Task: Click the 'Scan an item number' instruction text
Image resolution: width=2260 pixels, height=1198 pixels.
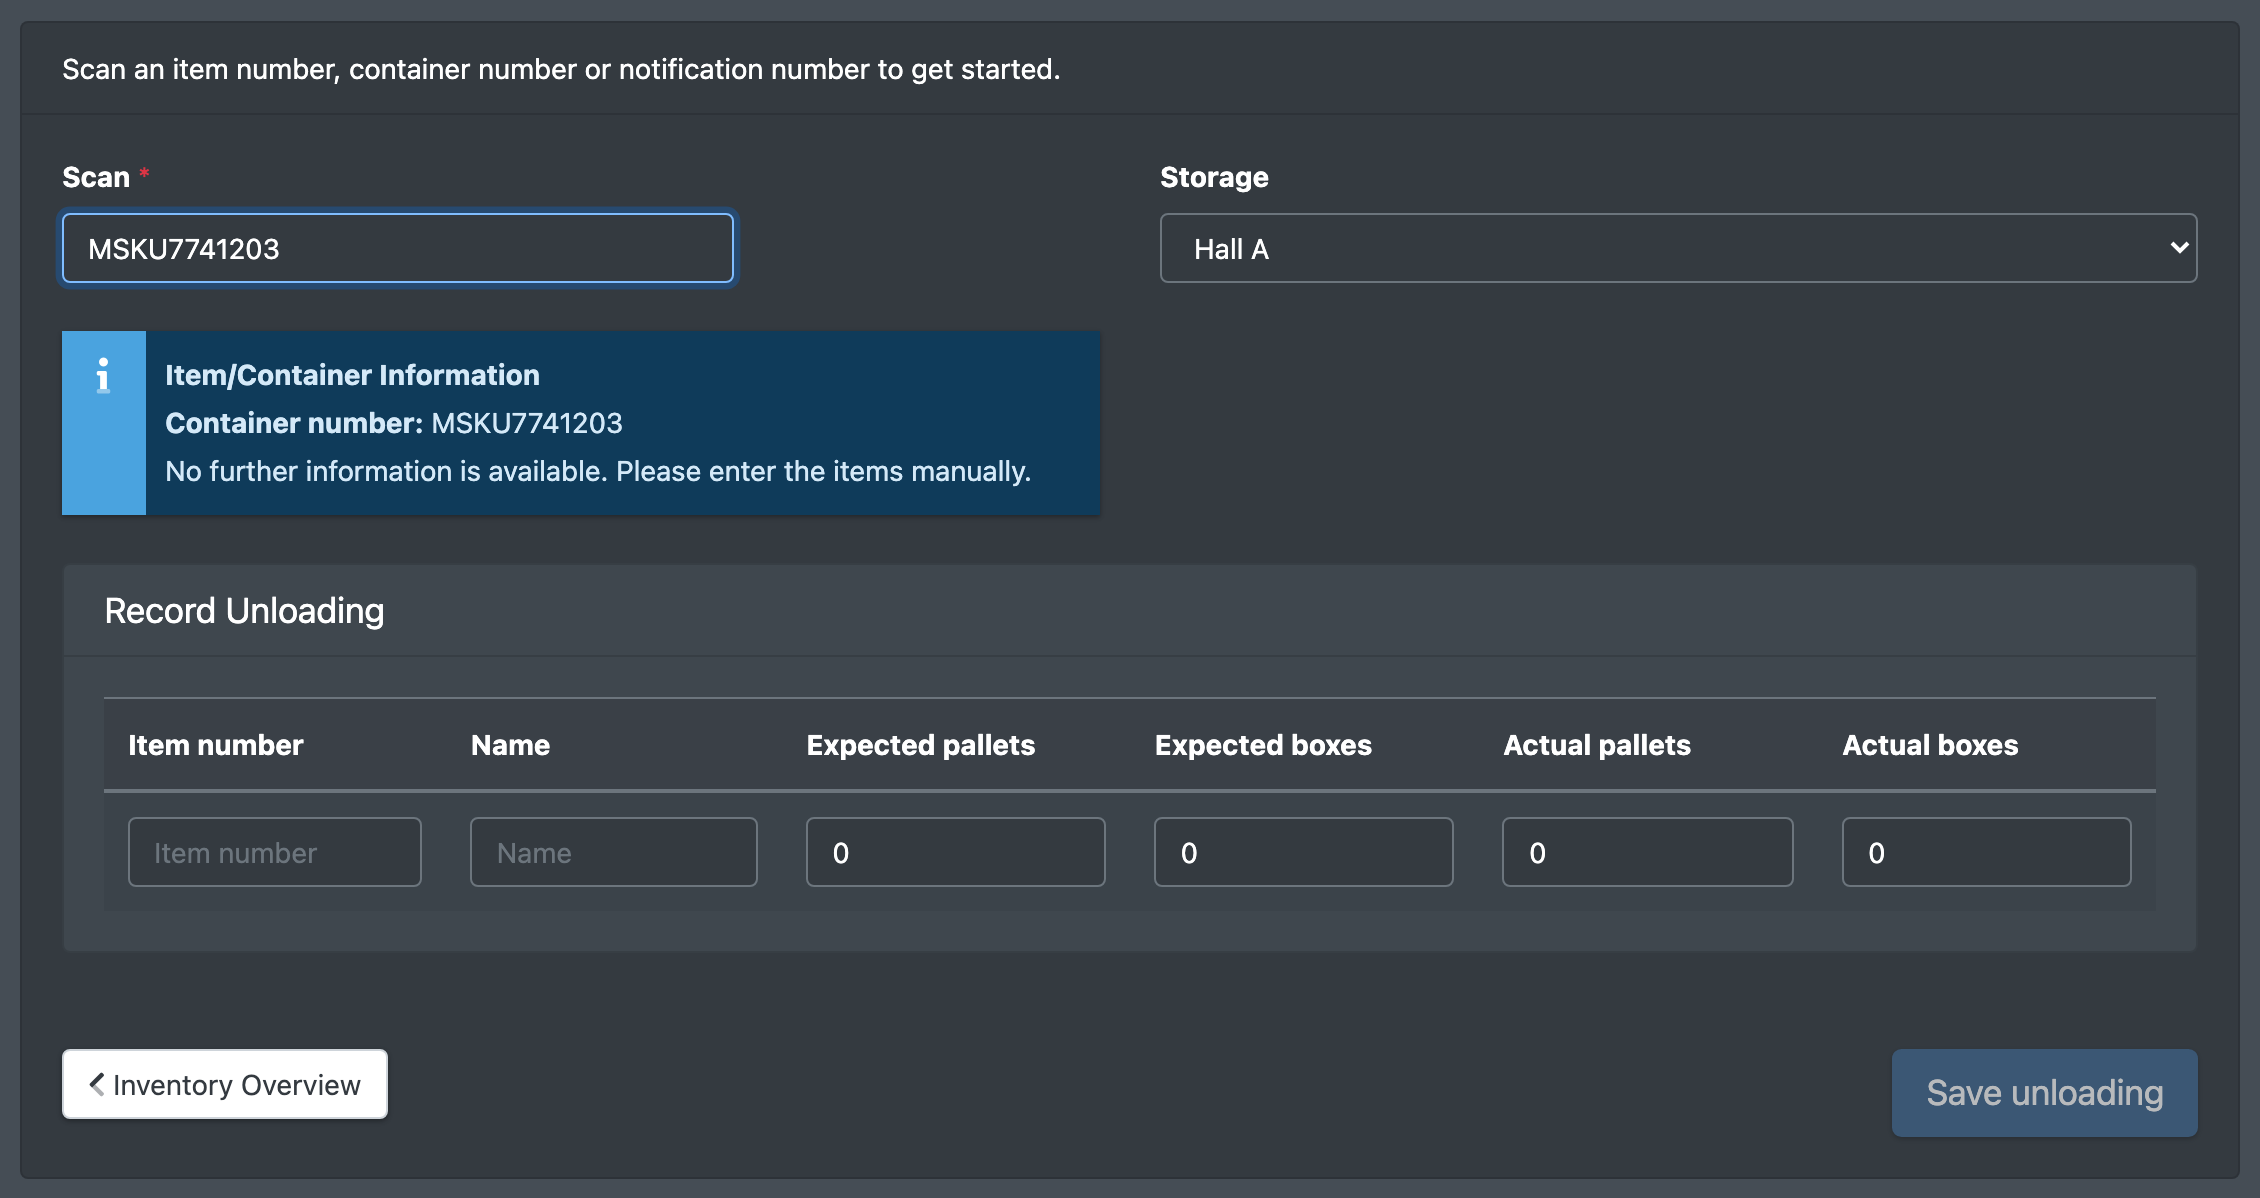Action: tap(561, 69)
